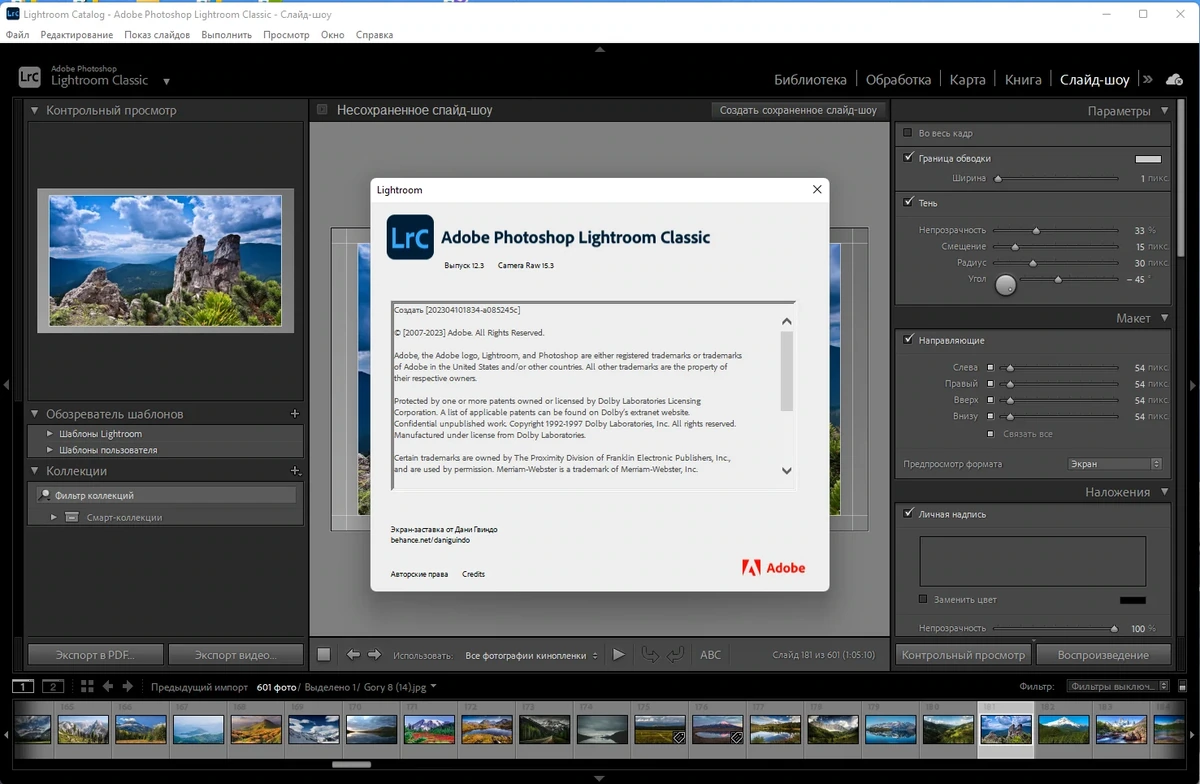
Task: Toggle Связать все link option
Action: point(991,434)
